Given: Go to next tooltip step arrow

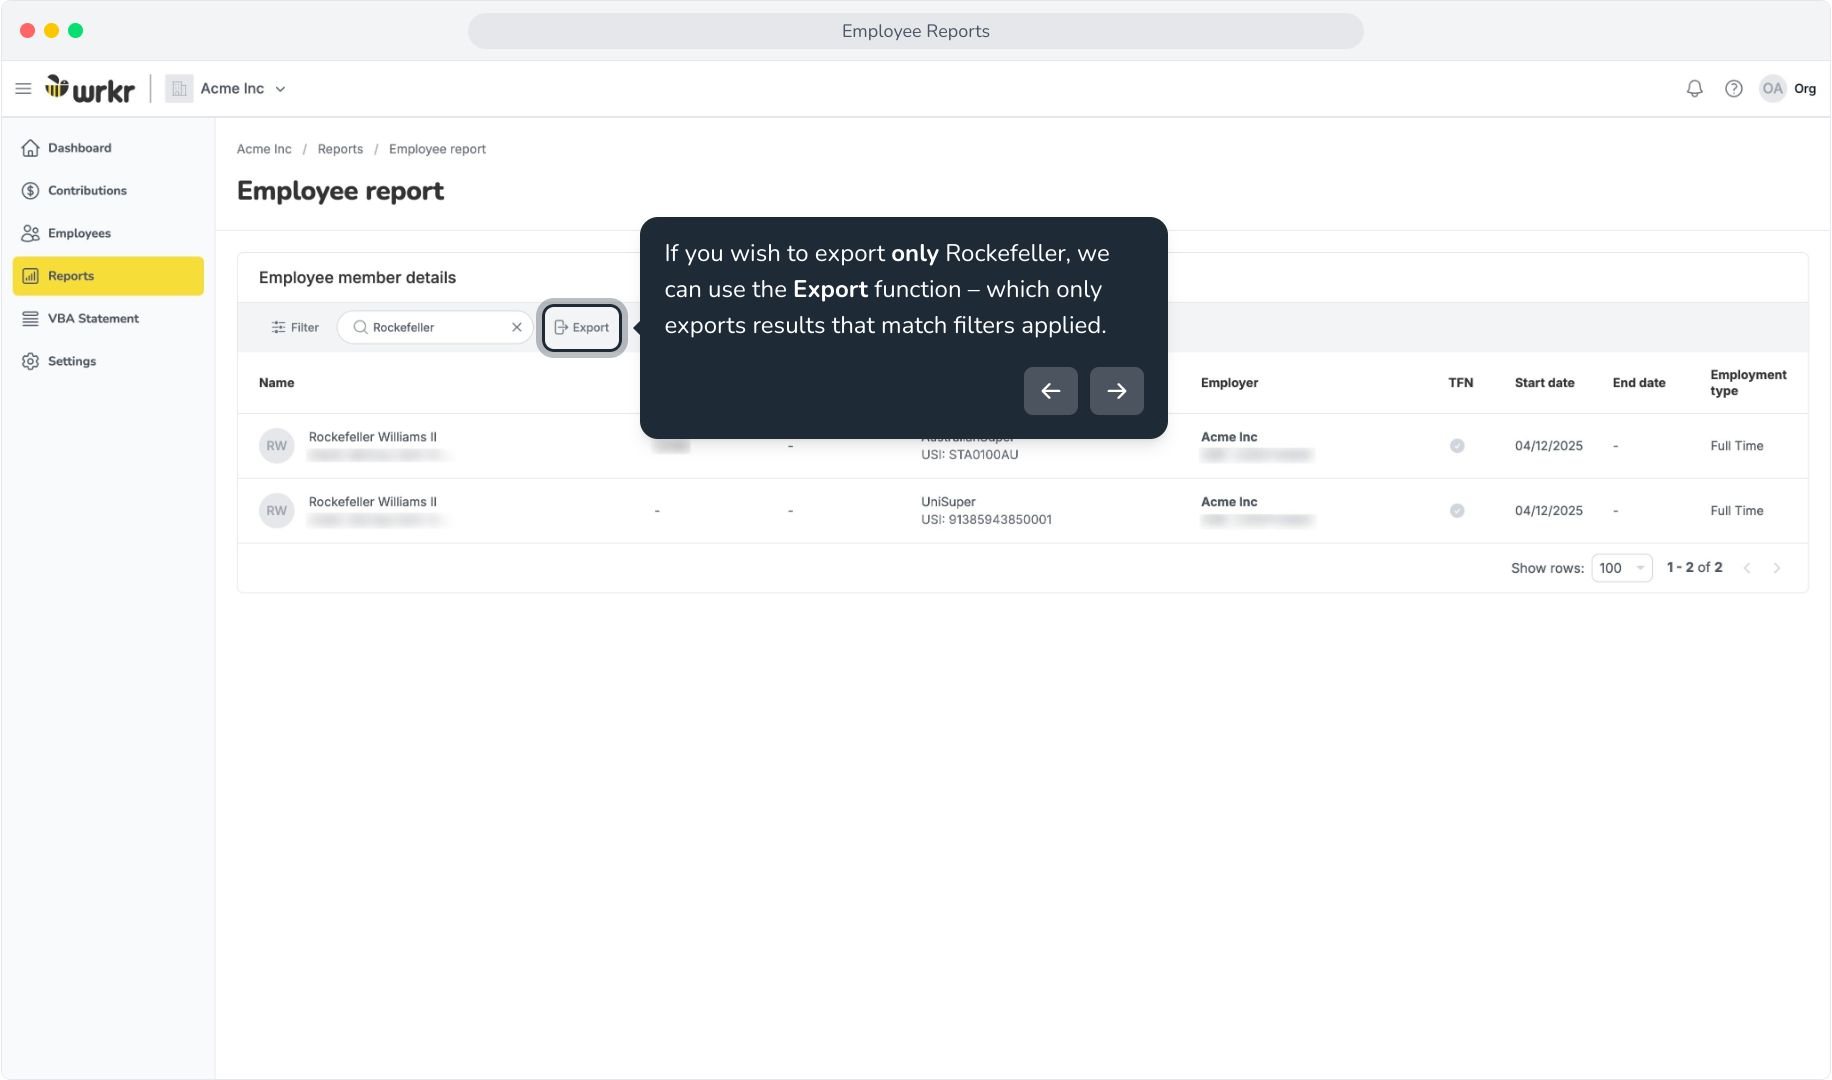Looking at the screenshot, I should coord(1117,391).
